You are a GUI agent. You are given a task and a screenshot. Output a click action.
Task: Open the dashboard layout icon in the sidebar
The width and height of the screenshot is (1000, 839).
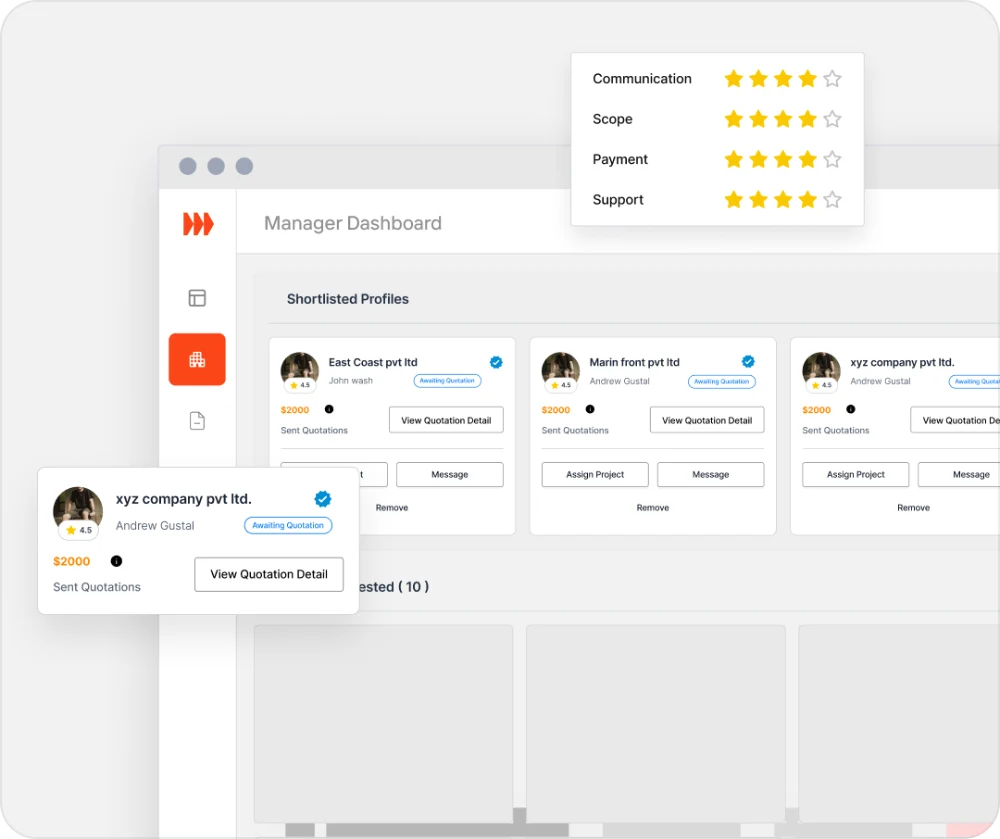(196, 297)
